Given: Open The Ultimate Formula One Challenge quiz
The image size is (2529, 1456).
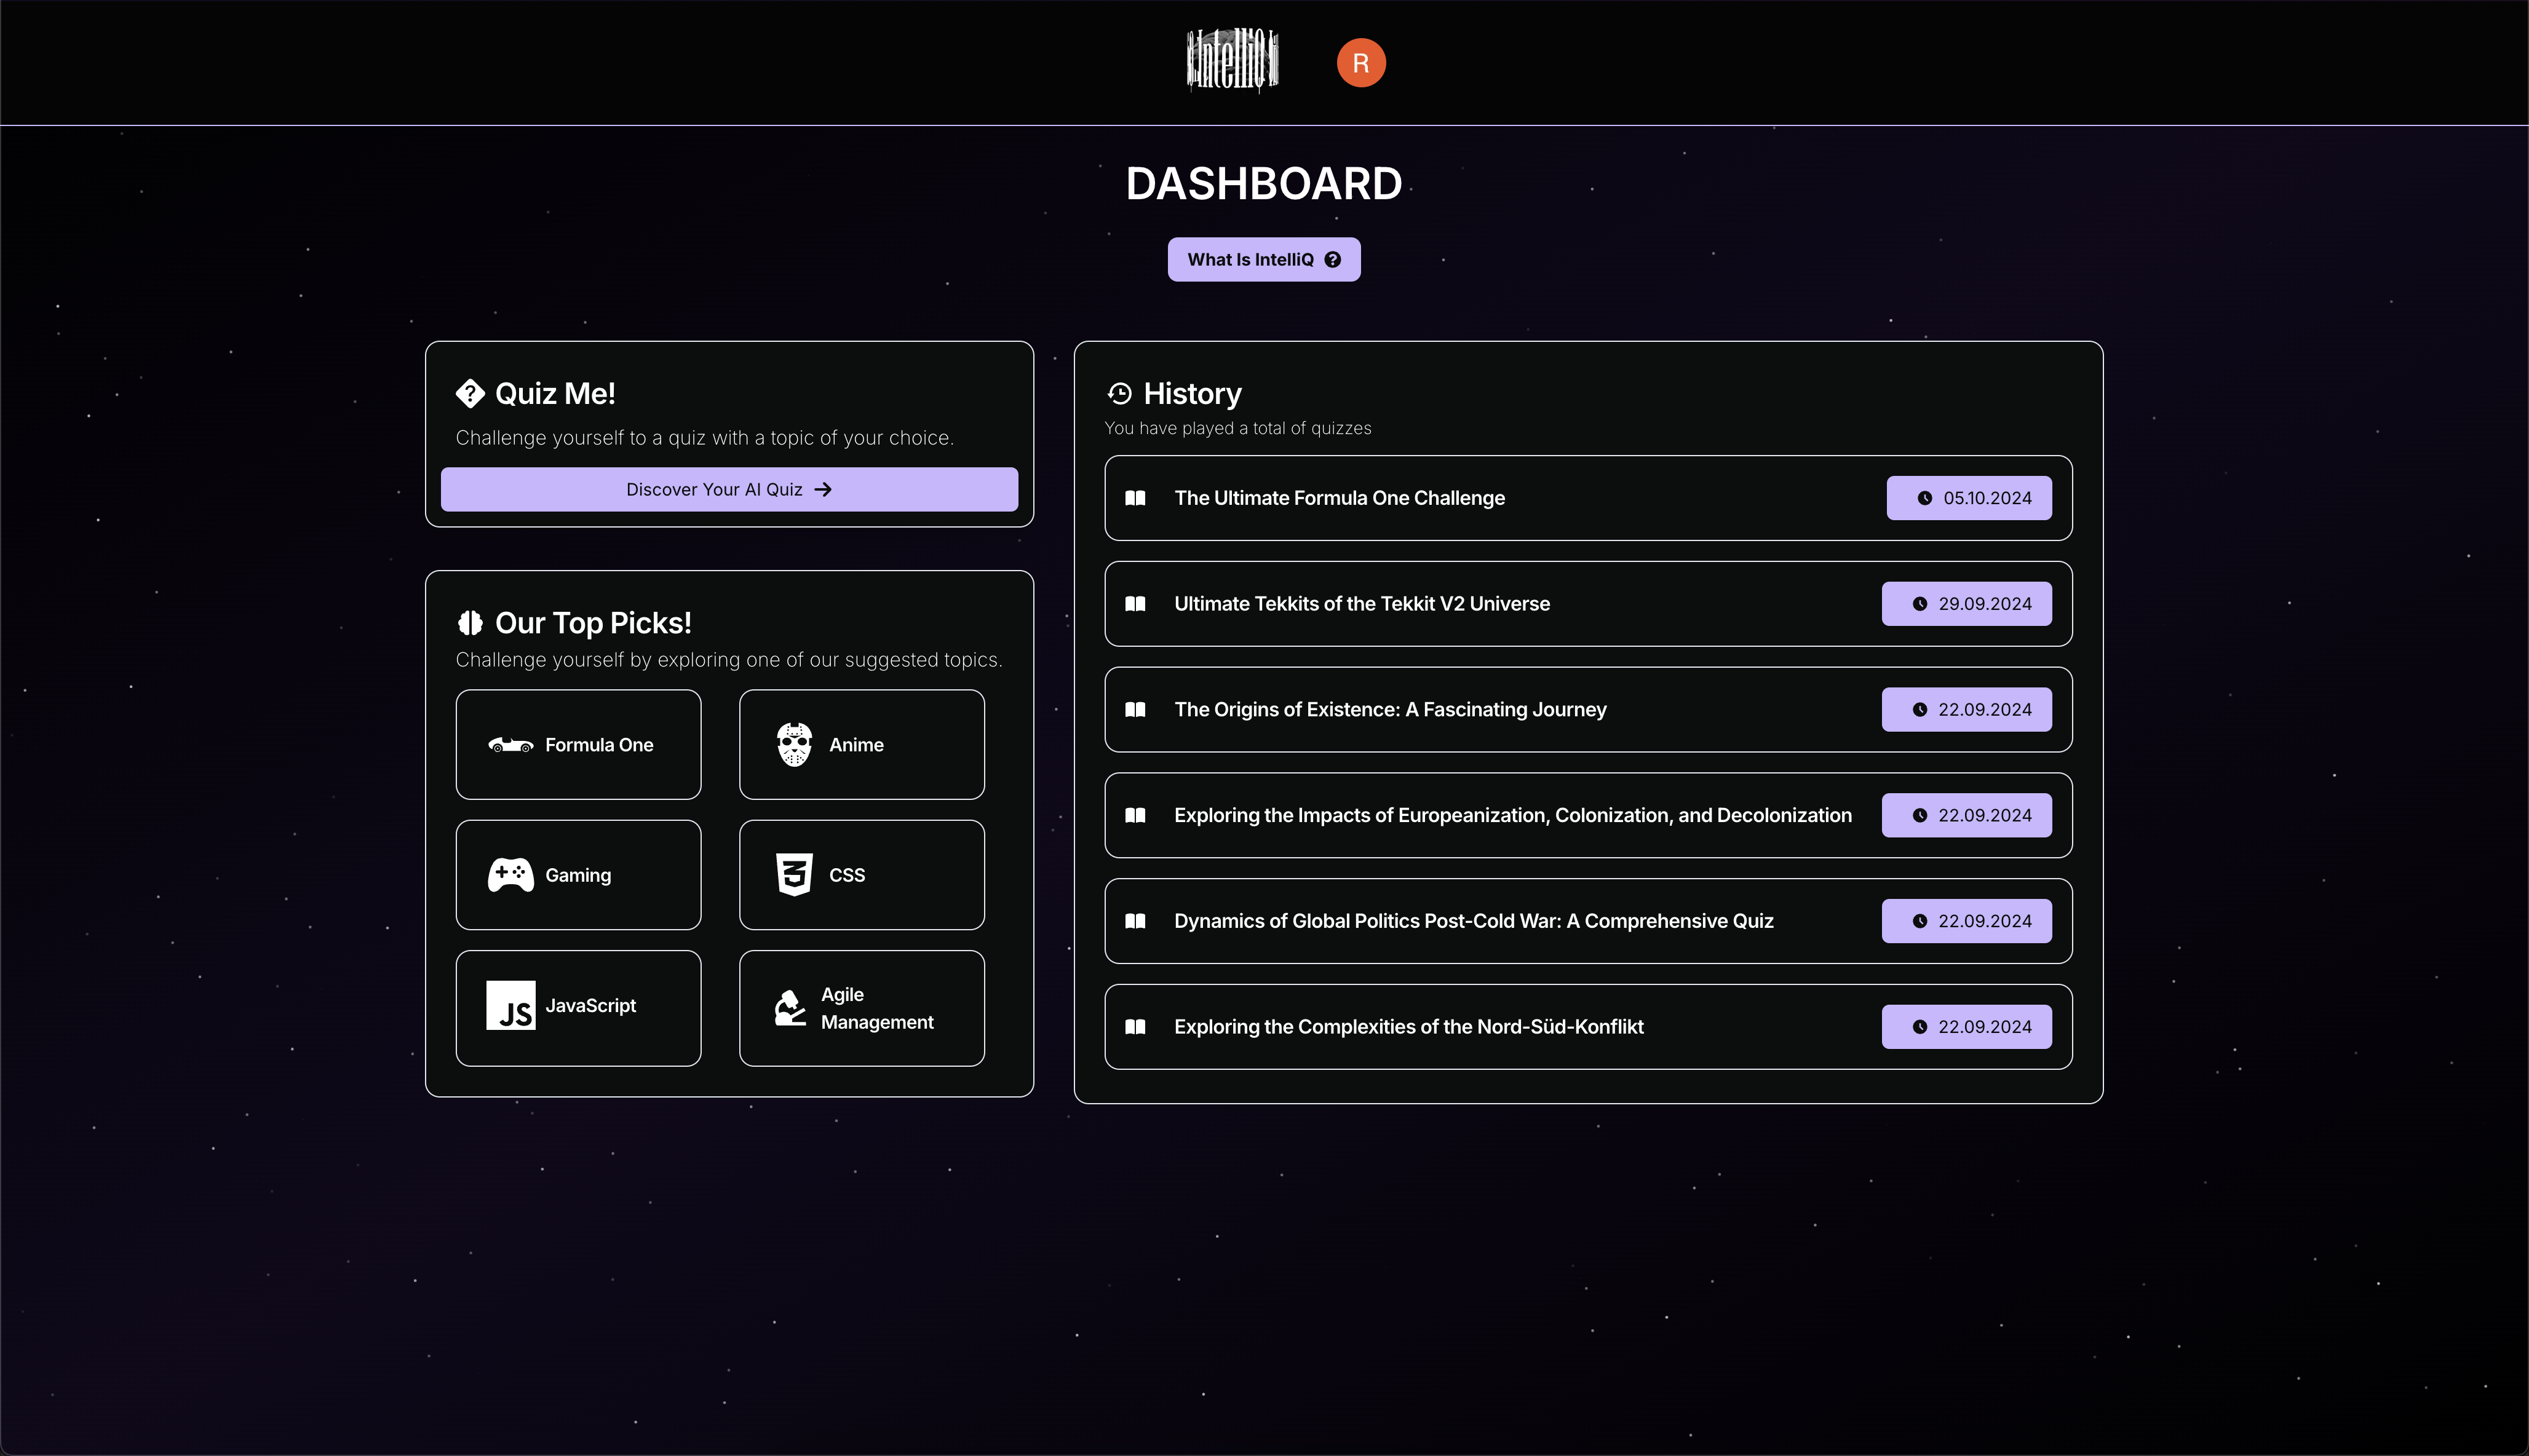Looking at the screenshot, I should tap(1338, 498).
